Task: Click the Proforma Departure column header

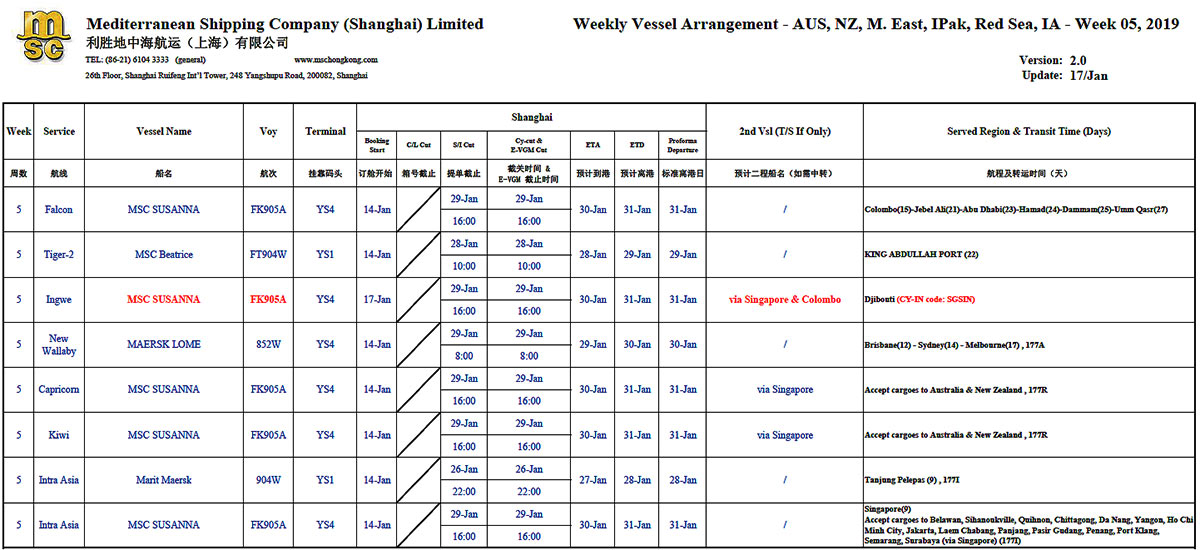Action: tap(682, 145)
